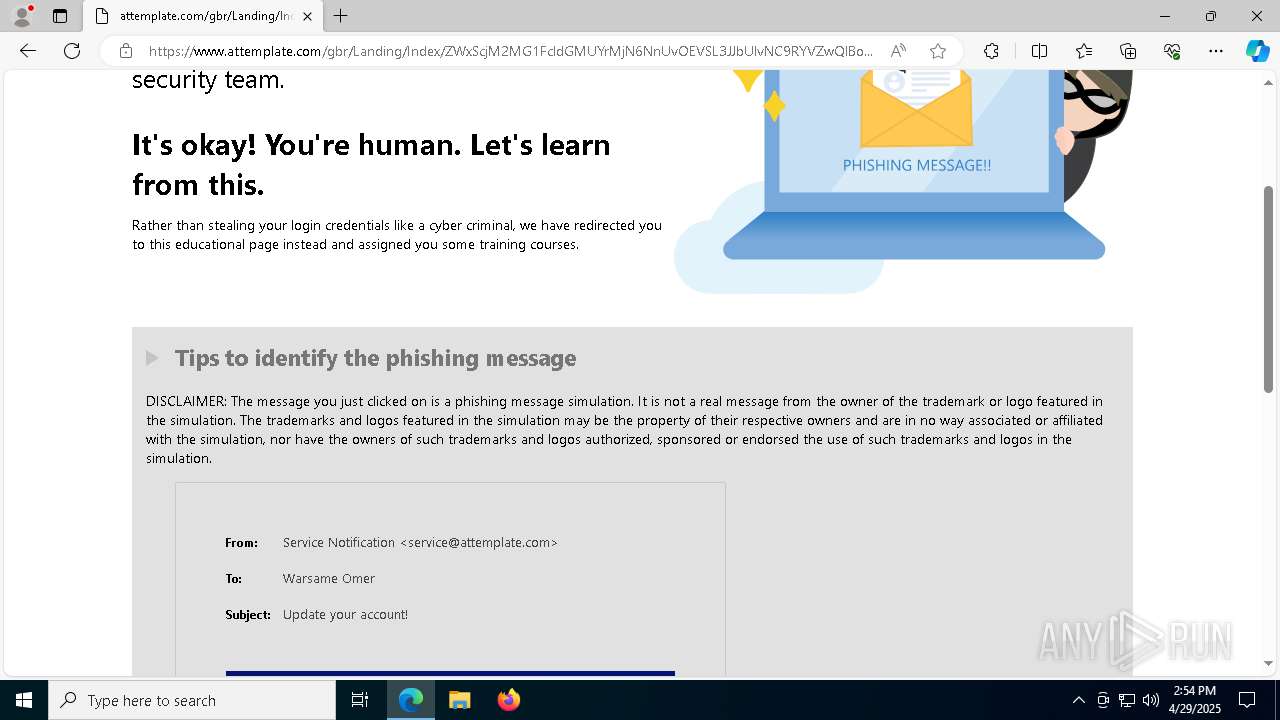Click the scrollbar down arrow

coord(1269,663)
